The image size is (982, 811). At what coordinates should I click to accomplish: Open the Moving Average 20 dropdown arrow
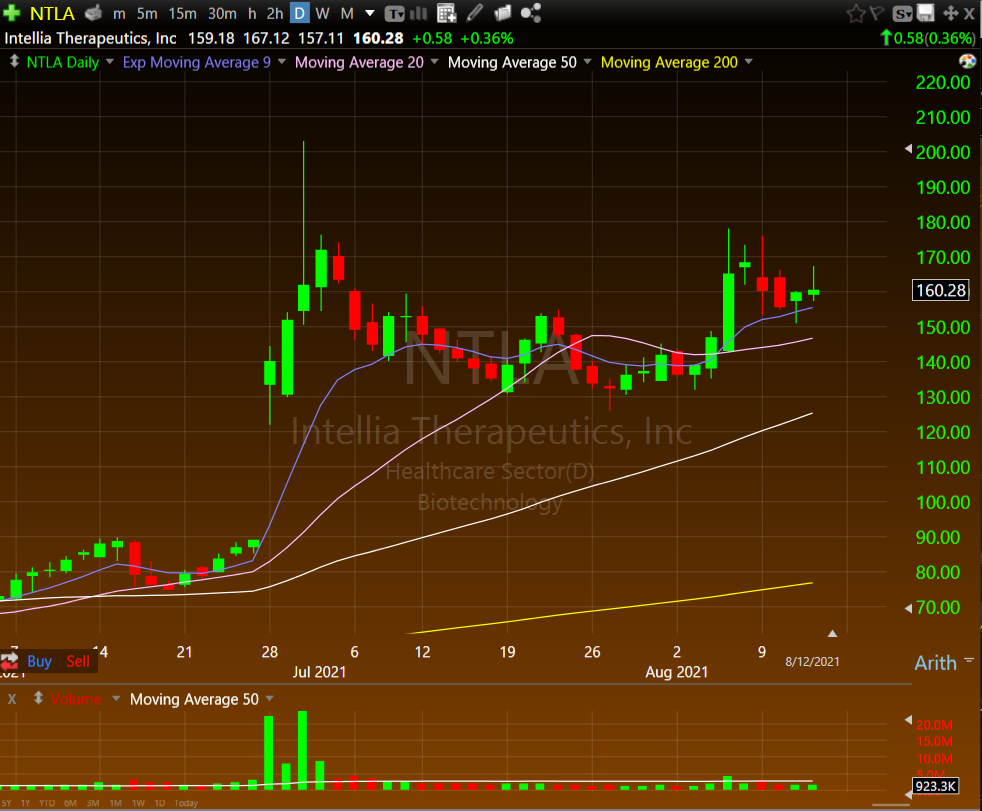pyautogui.click(x=435, y=61)
